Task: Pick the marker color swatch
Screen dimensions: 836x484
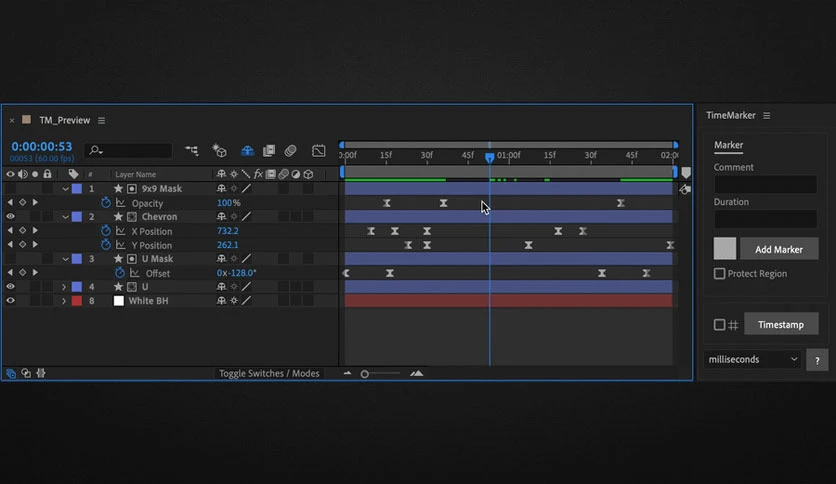Action: click(x=725, y=249)
